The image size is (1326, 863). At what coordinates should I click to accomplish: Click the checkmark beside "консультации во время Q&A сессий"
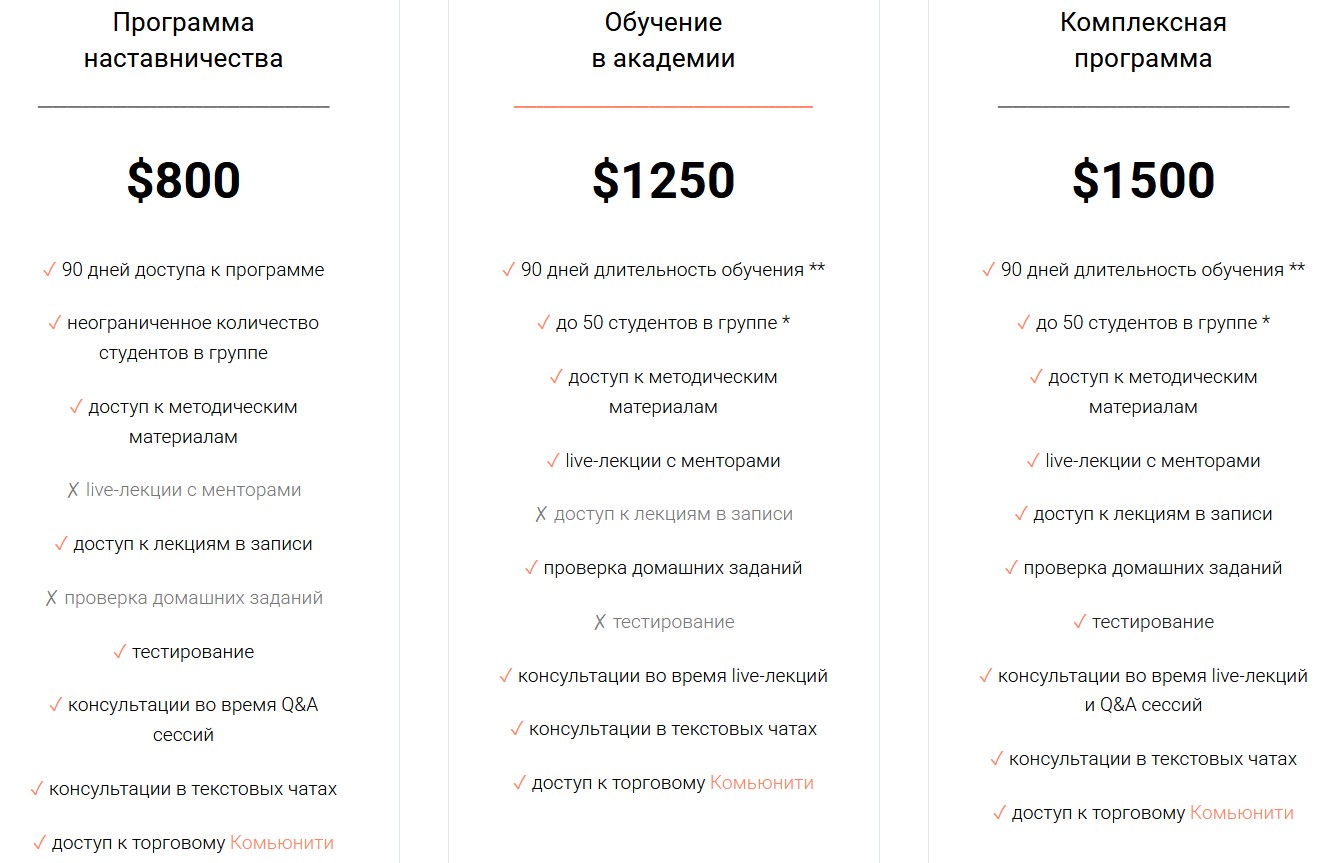click(56, 705)
